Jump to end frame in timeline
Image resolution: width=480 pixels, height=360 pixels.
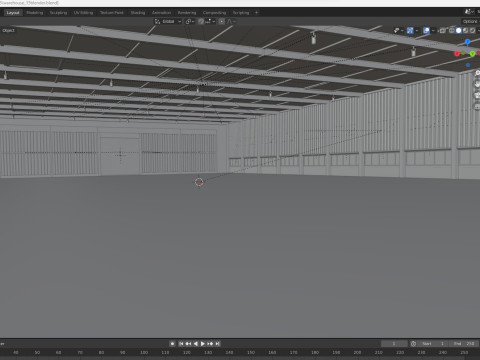click(217, 344)
